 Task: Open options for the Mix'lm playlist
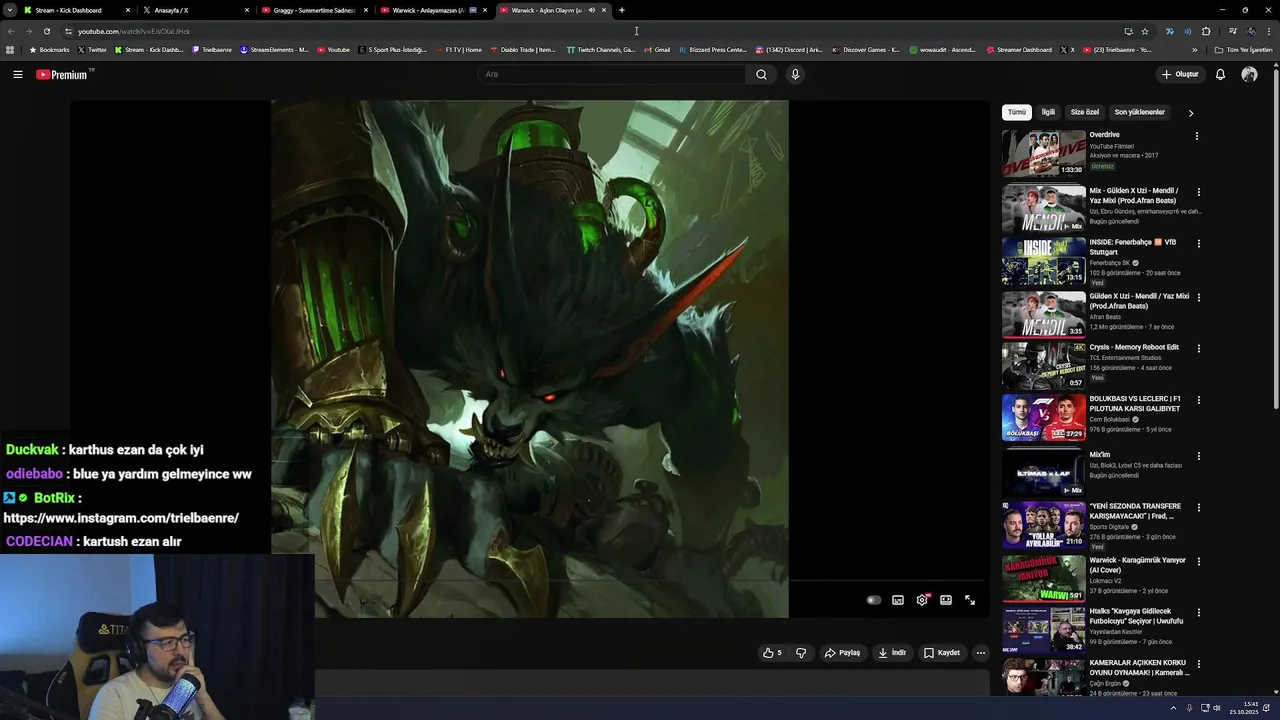click(1199, 456)
